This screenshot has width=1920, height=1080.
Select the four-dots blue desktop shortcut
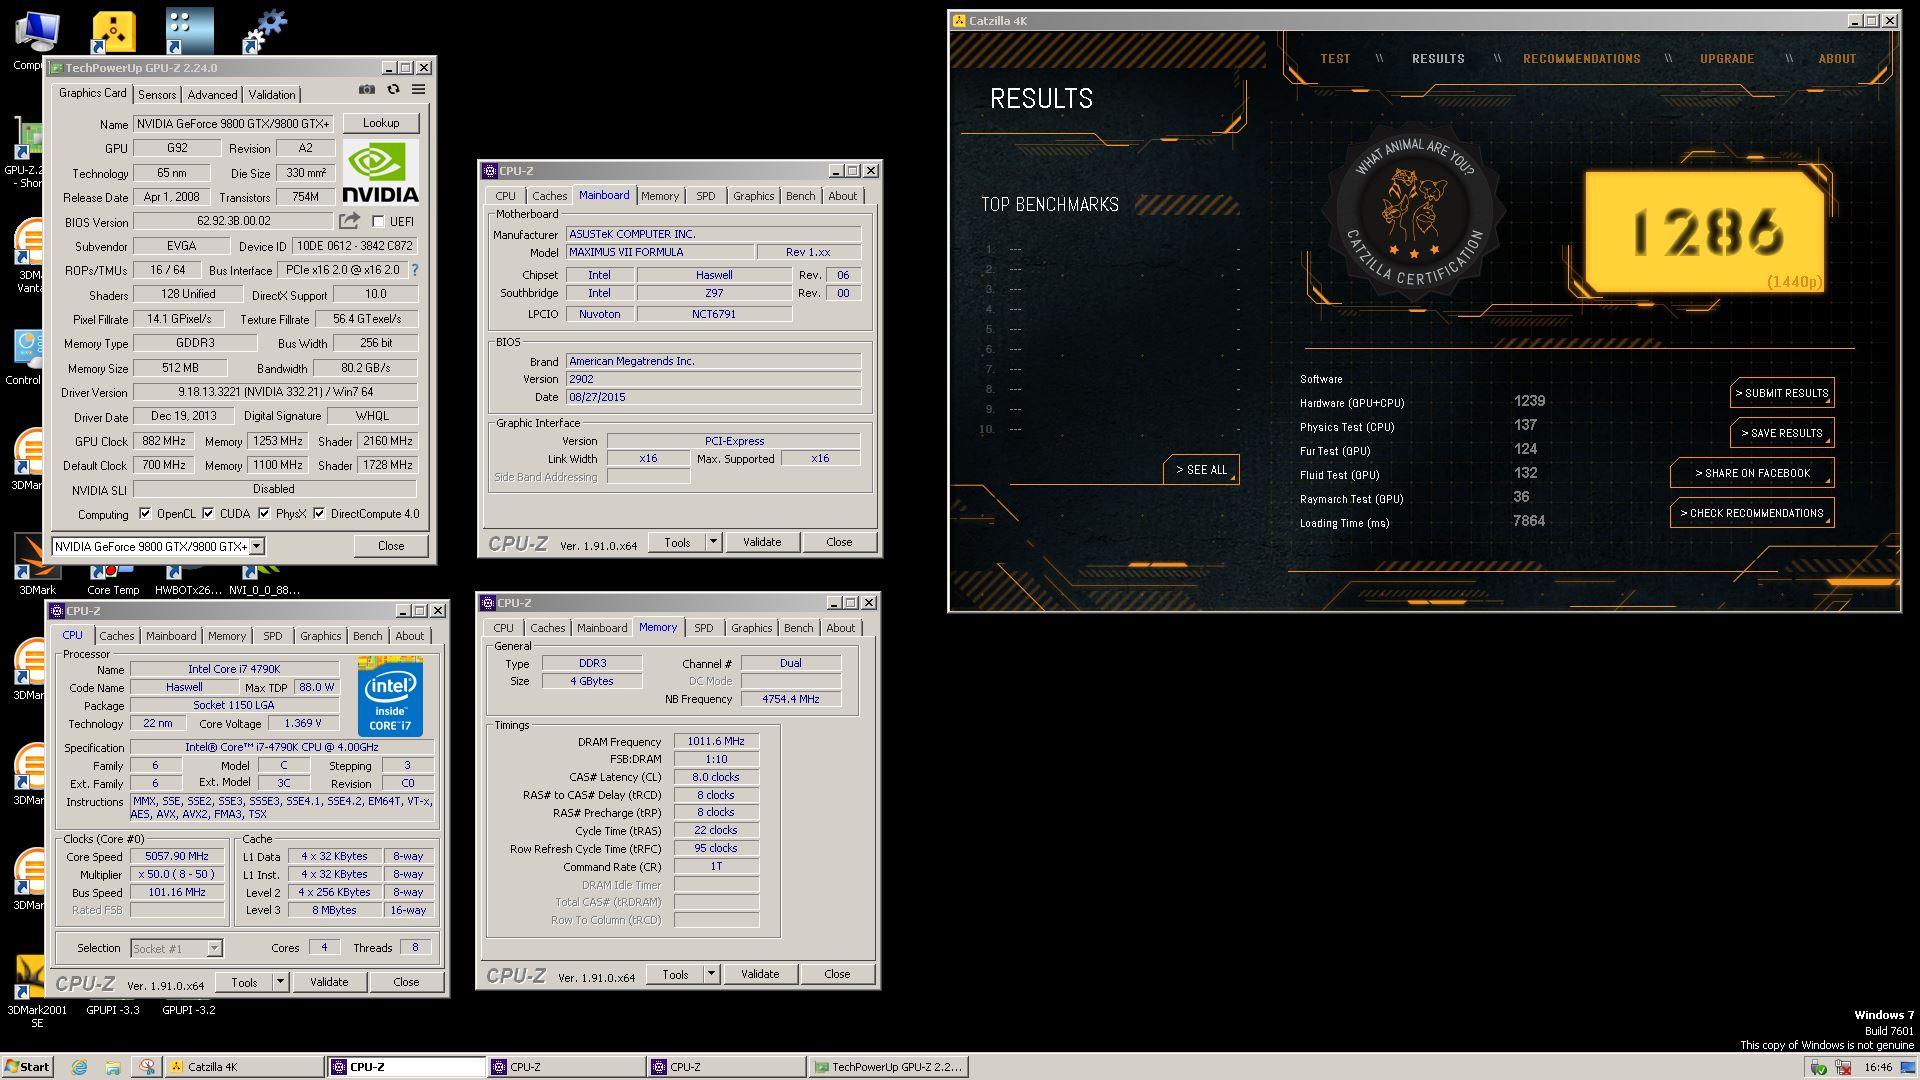189,31
